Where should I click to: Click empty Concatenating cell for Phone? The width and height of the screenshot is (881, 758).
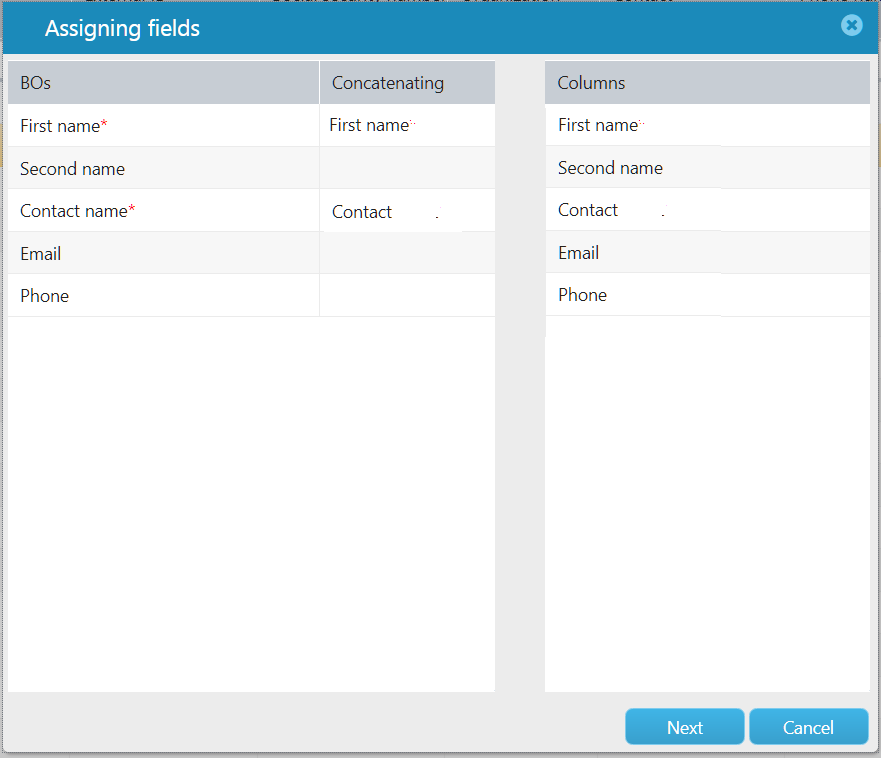pyautogui.click(x=407, y=296)
